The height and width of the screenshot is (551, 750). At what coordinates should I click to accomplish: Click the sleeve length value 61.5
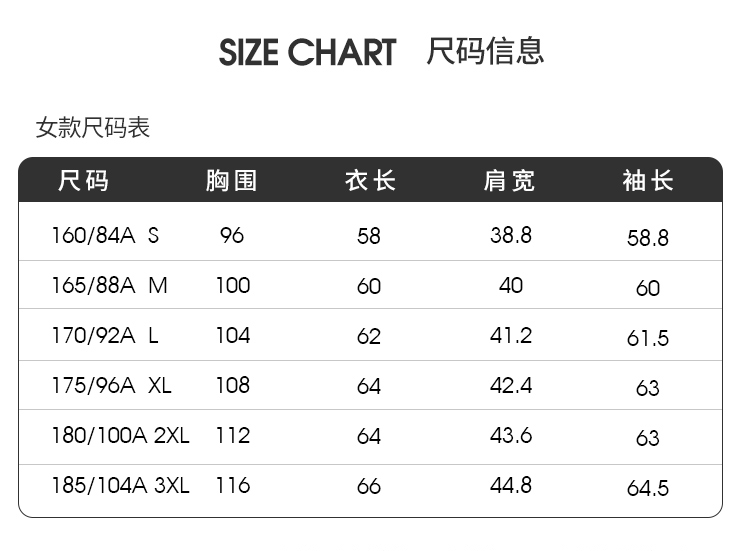pos(648,339)
